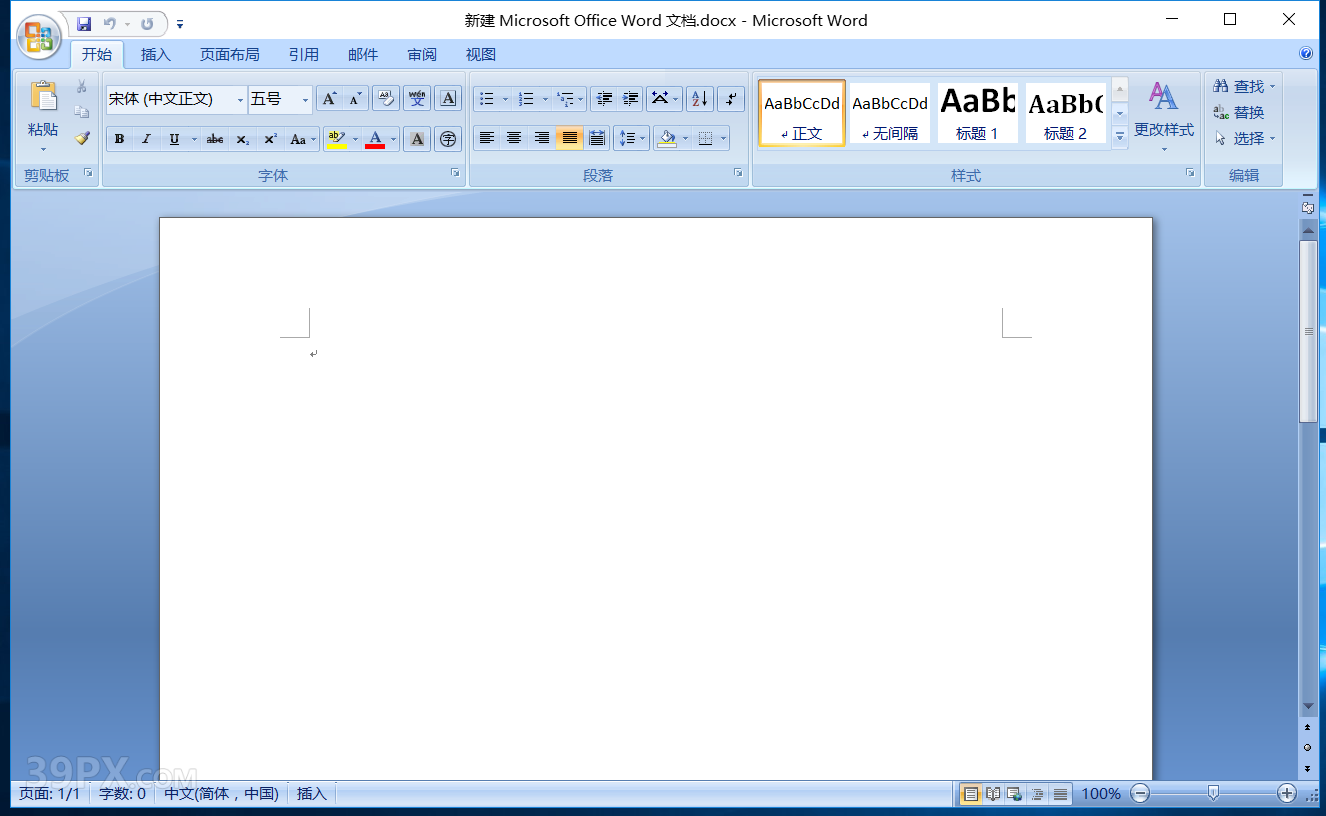Click the 选择 button

click(x=1245, y=139)
